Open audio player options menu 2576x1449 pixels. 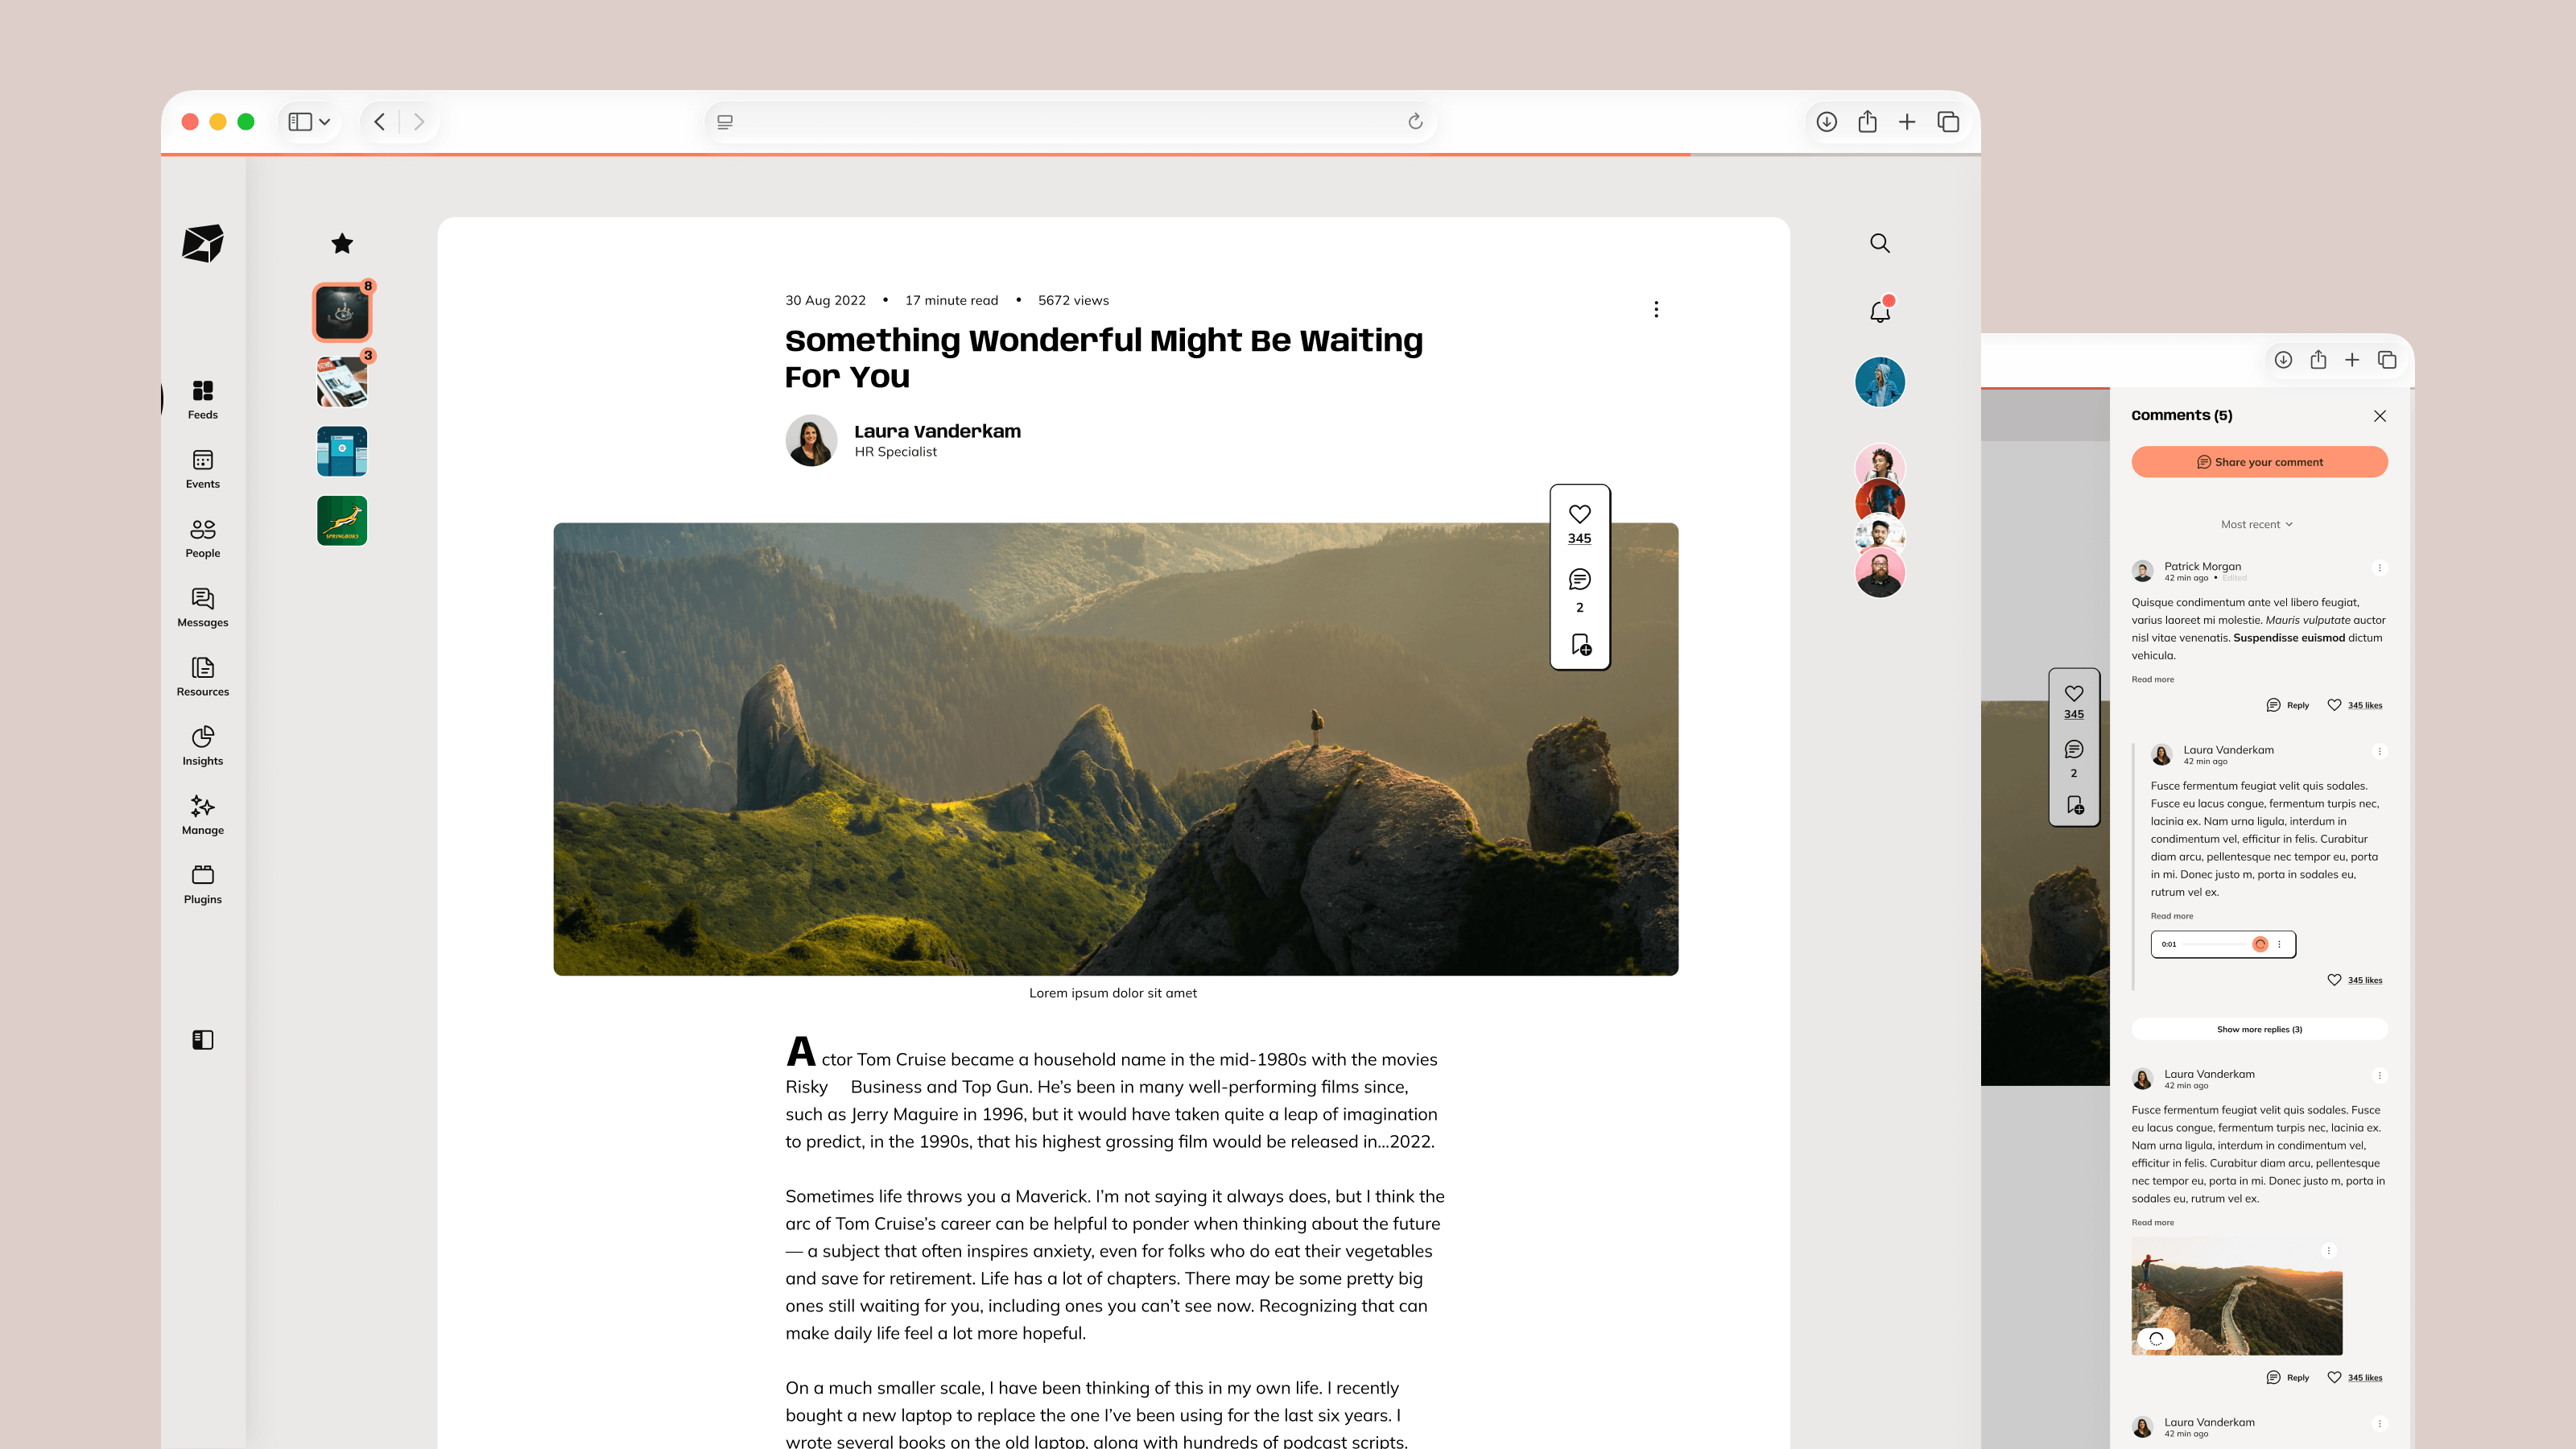[2279, 944]
